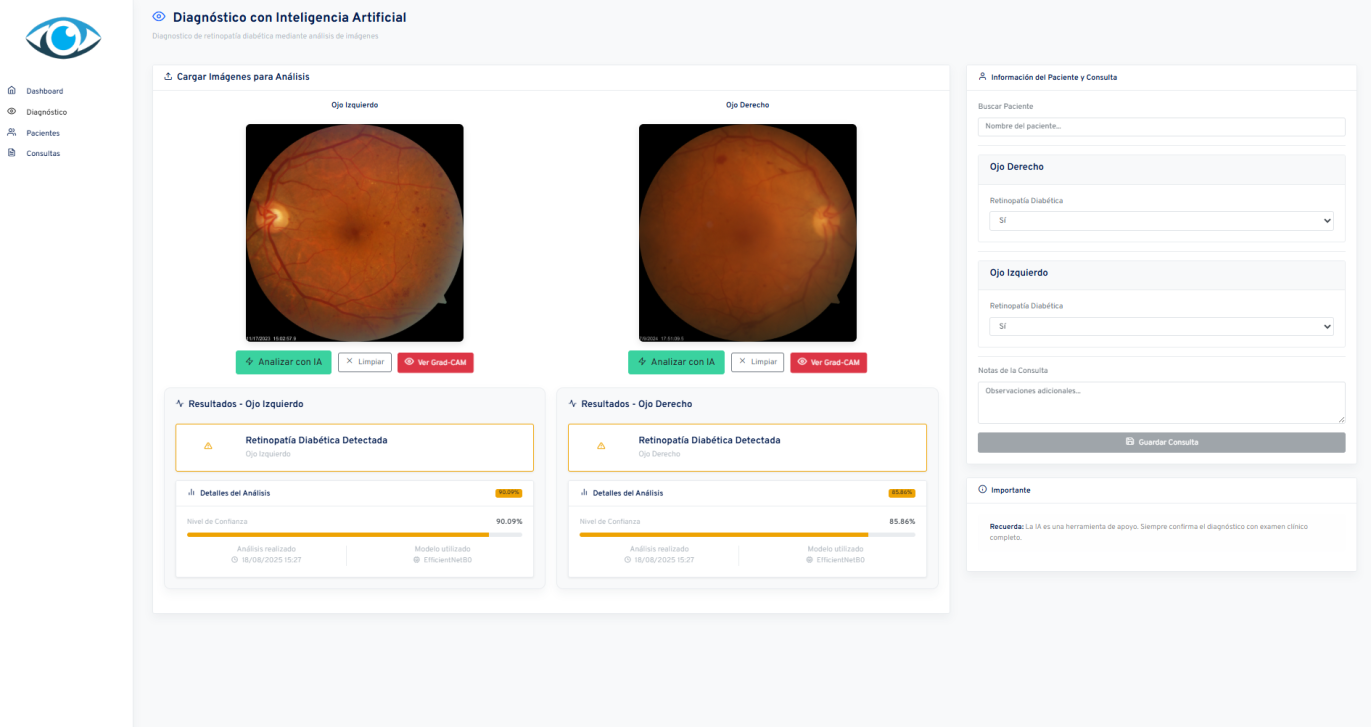Select the right eye fundus image
The image size is (1371, 727).
(748, 233)
